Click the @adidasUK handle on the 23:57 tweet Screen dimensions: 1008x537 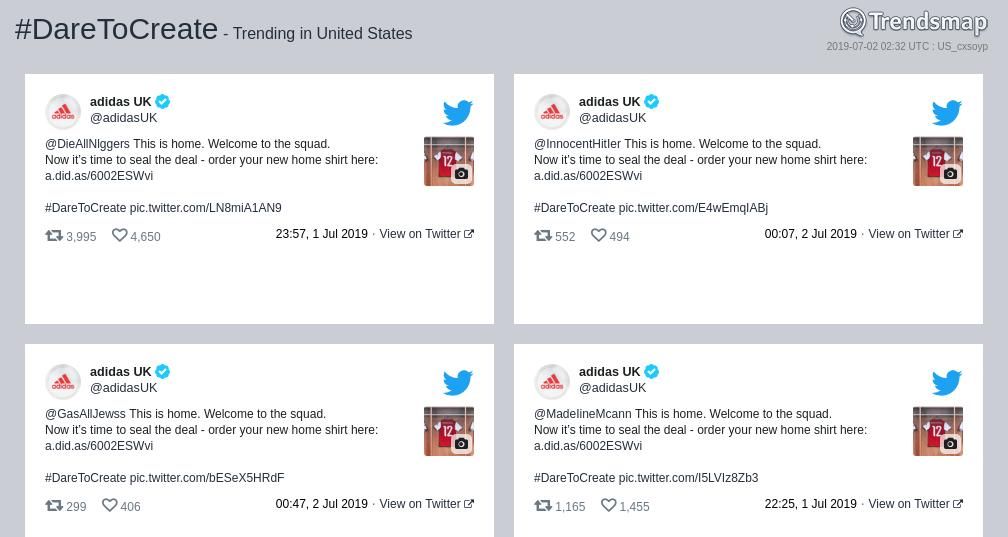[123, 118]
